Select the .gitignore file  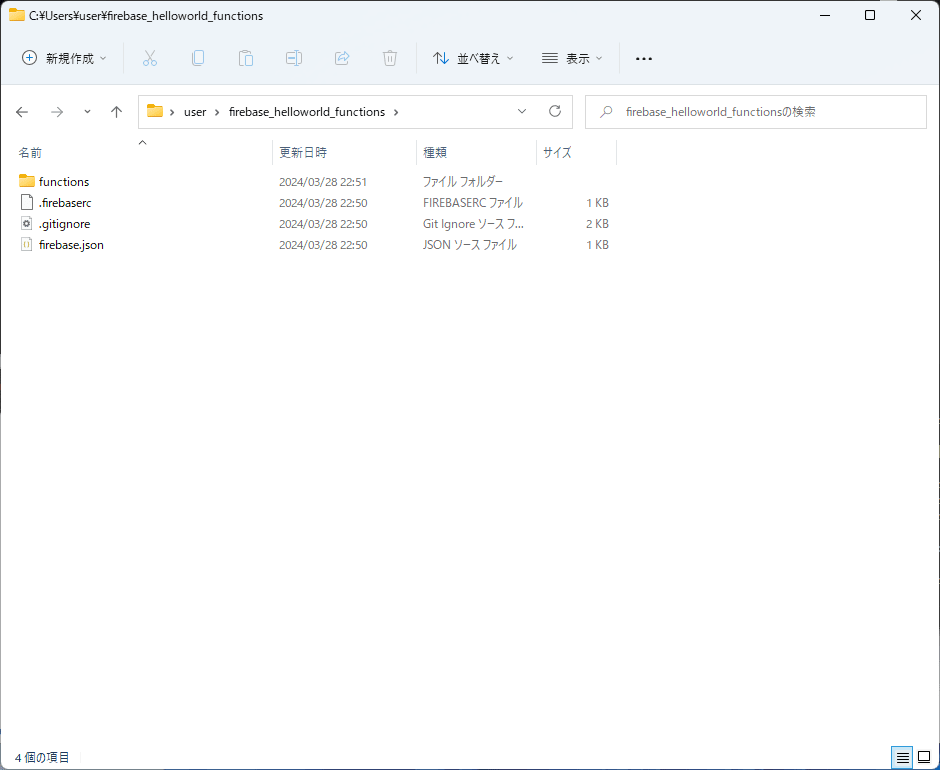click(x=65, y=224)
